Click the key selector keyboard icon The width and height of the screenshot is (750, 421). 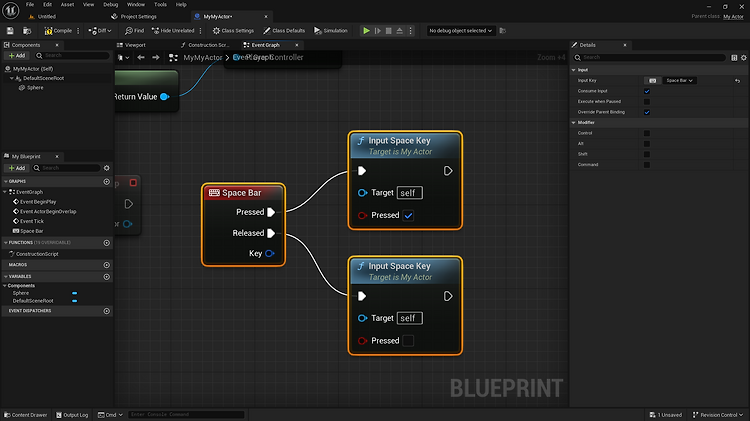tap(652, 80)
